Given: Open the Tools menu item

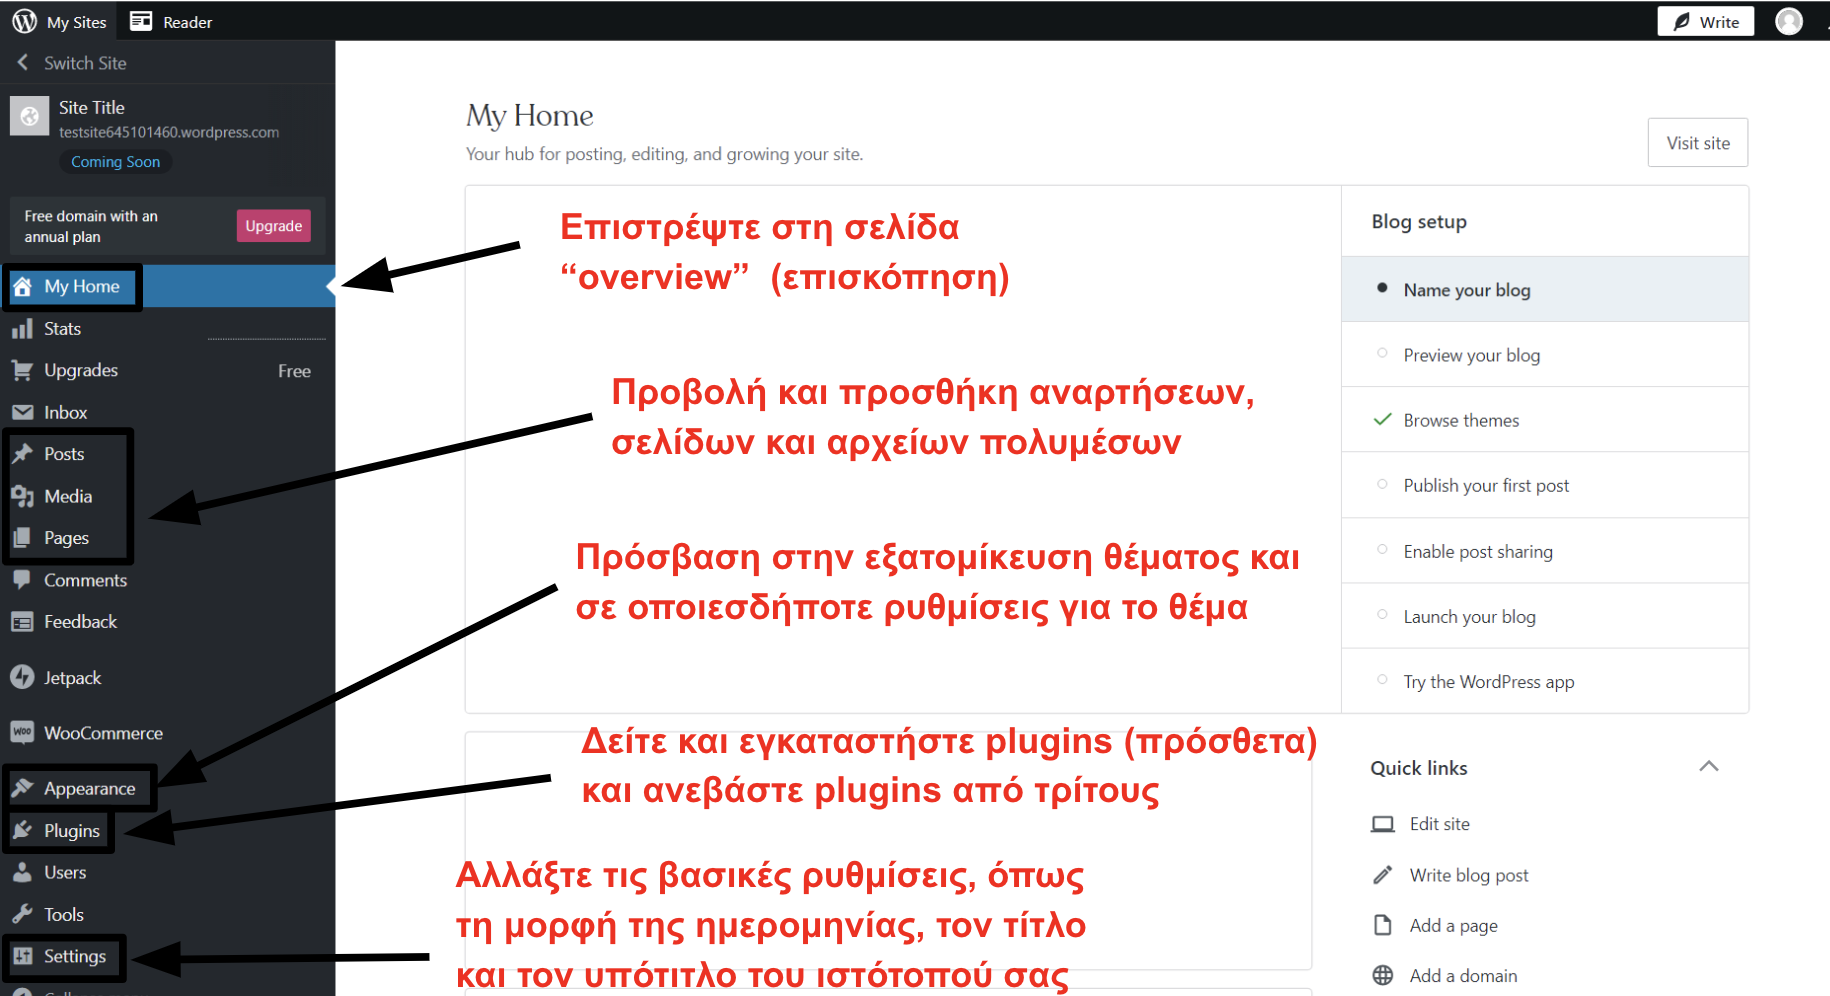Looking at the screenshot, I should 168,914.
